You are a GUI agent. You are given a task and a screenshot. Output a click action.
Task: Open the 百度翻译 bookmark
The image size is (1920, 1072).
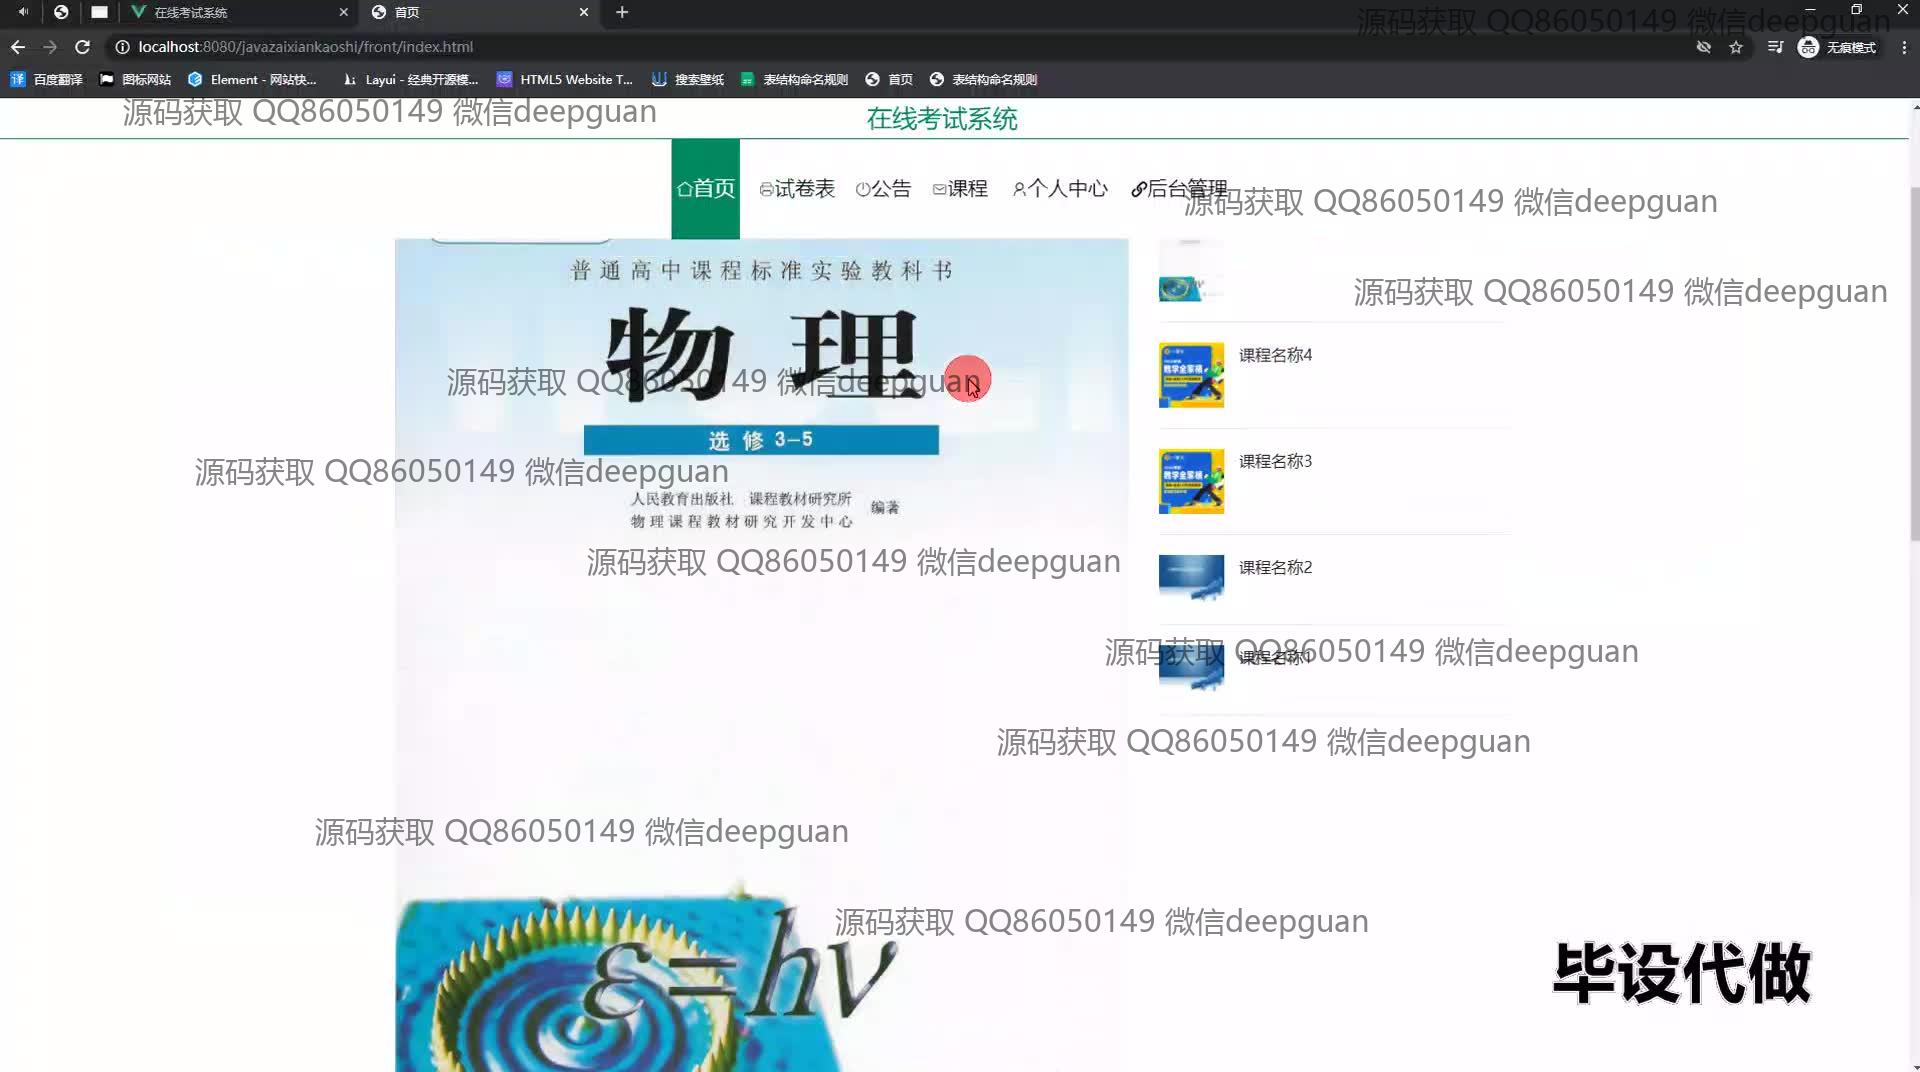tap(46, 79)
